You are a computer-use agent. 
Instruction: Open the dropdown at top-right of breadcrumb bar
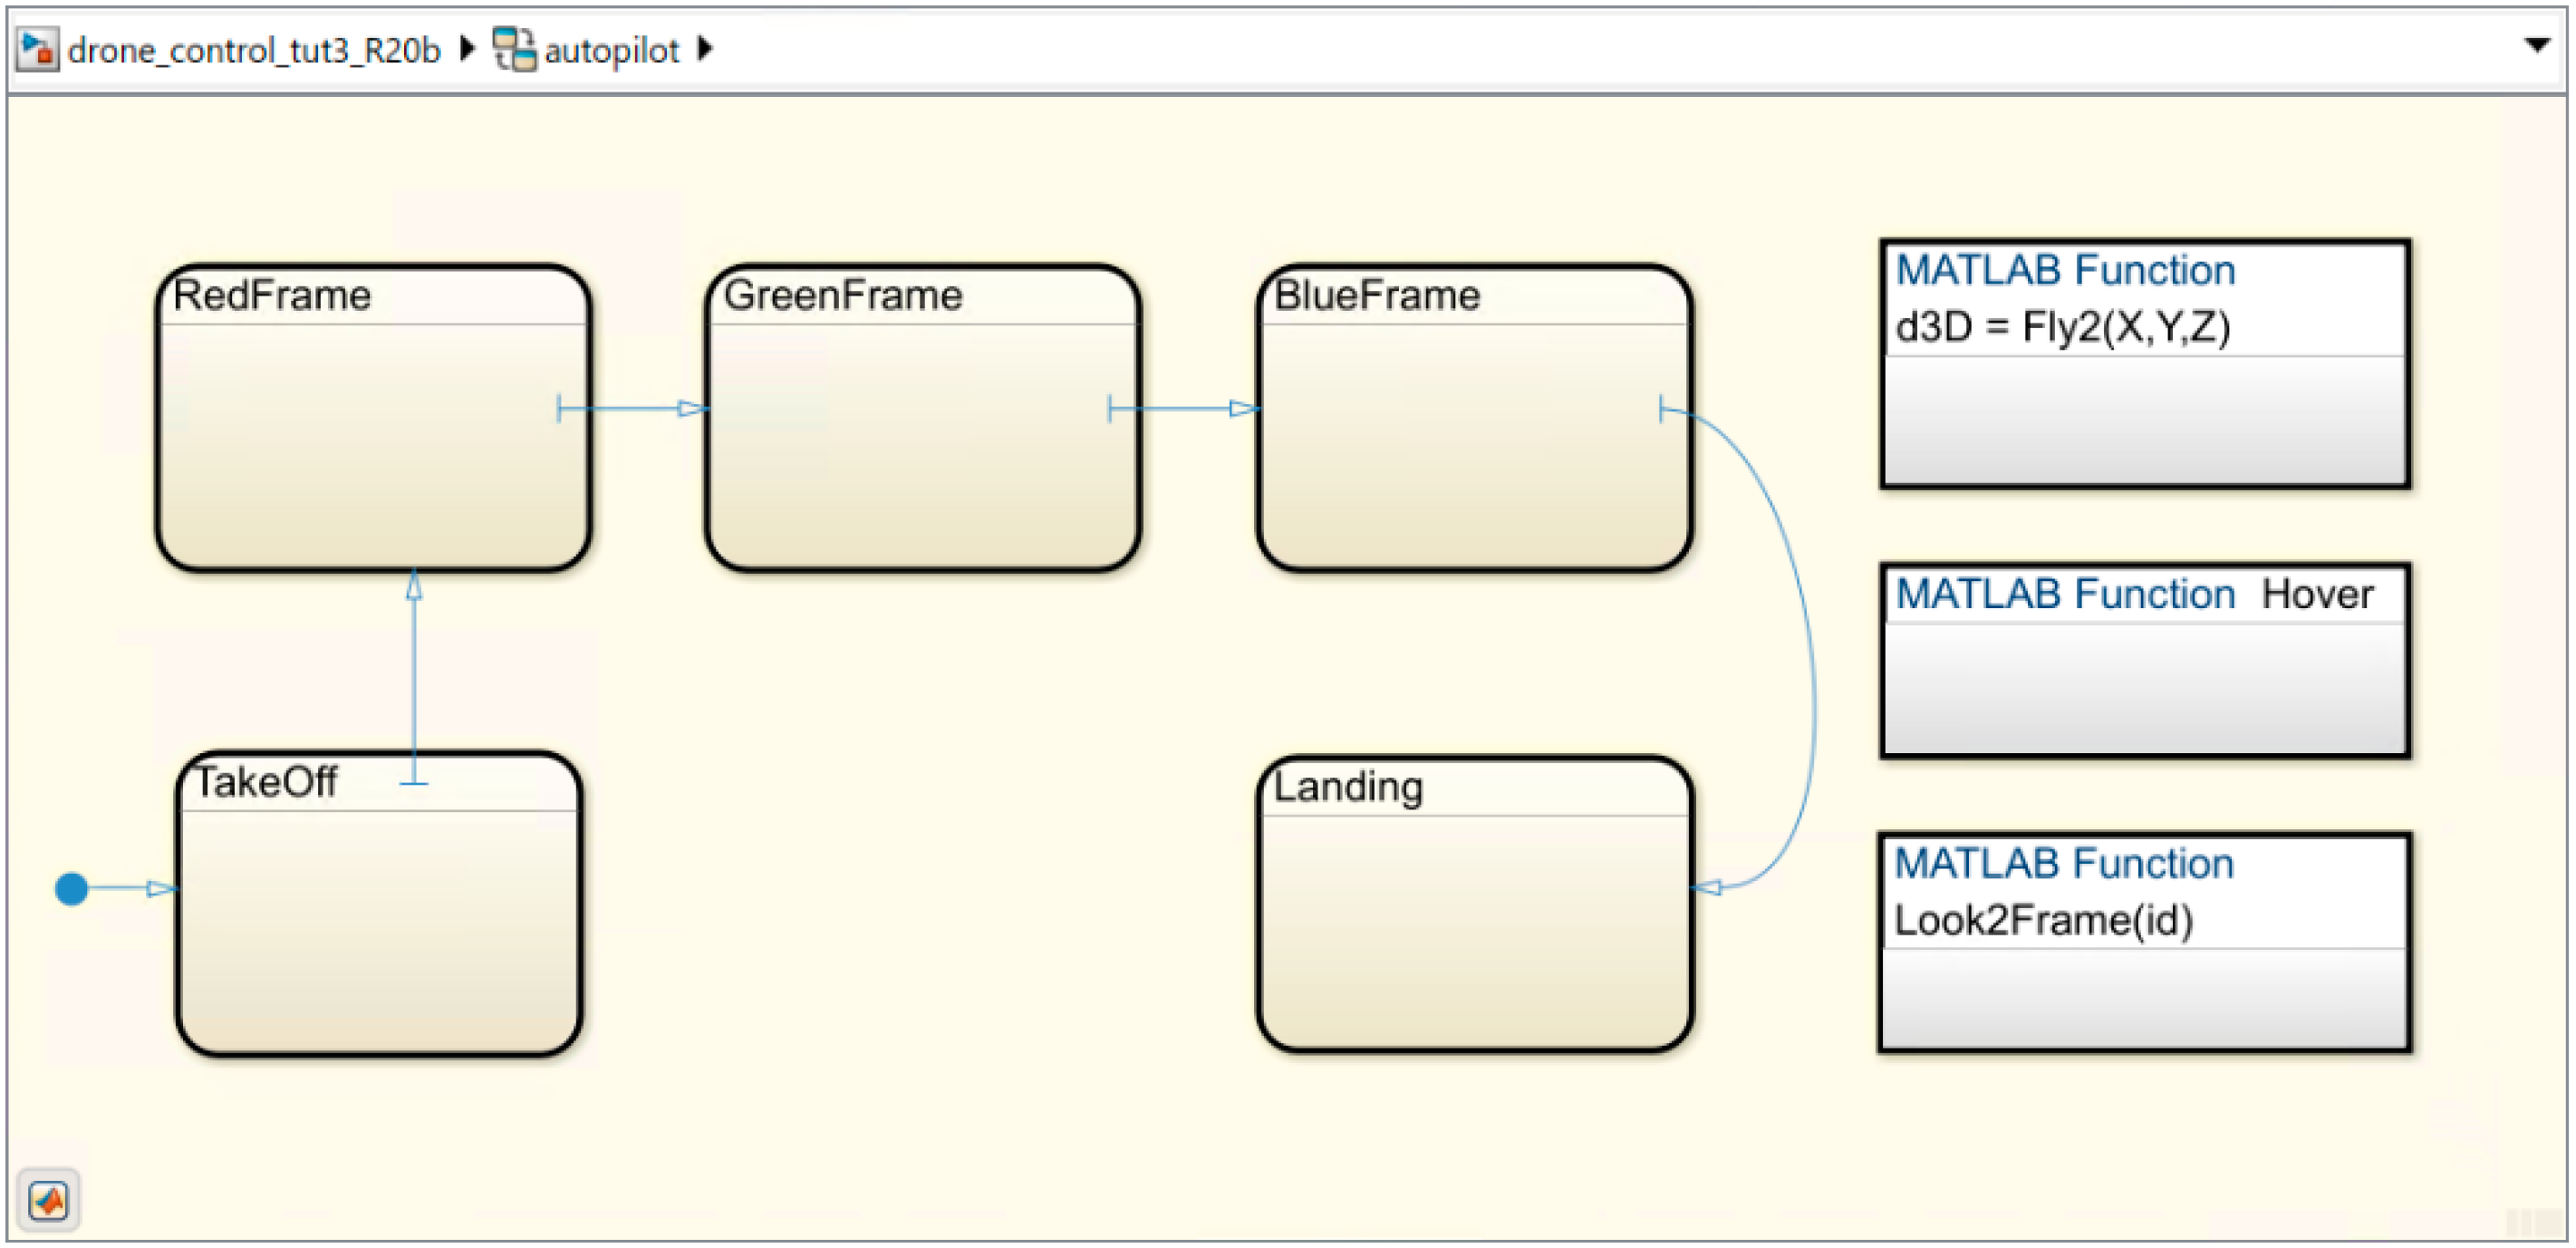tap(2536, 45)
